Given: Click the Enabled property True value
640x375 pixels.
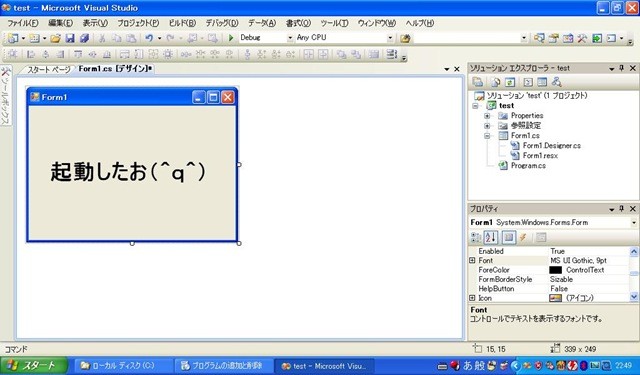Looking at the screenshot, I should tap(557, 251).
